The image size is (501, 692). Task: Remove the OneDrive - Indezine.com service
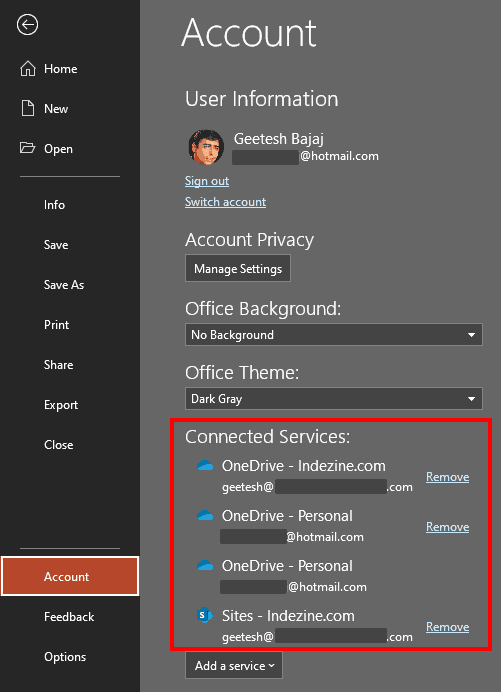pyautogui.click(x=447, y=477)
